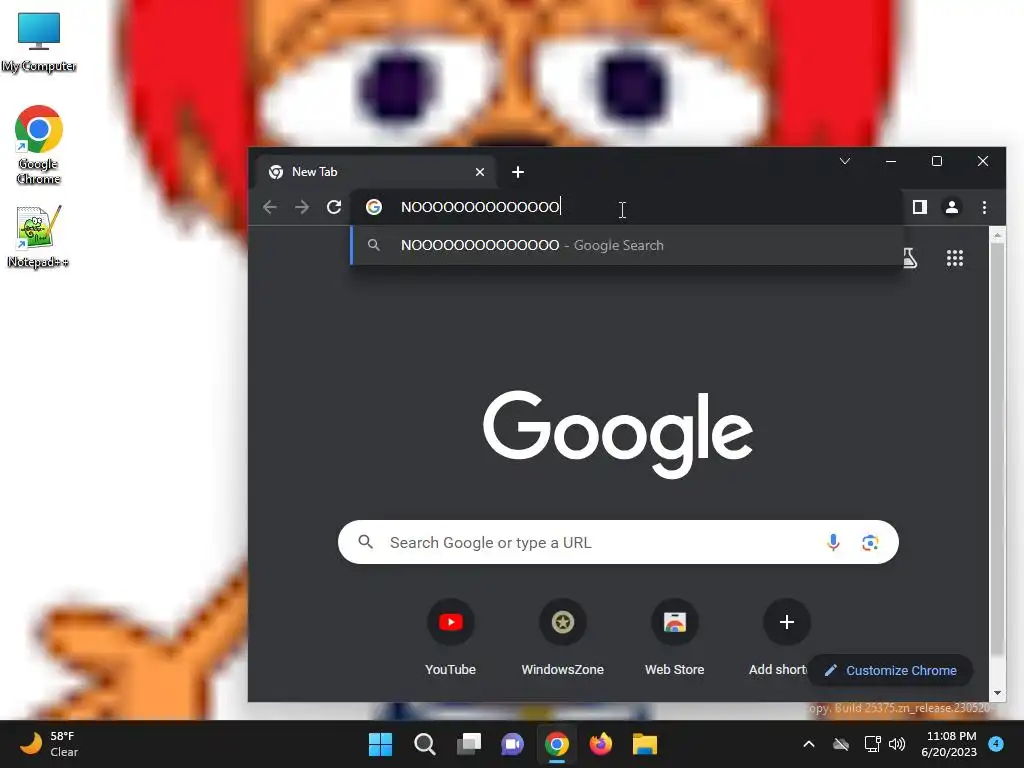This screenshot has height=768, width=1024.
Task: Click the Google logo
Action: click(x=618, y=434)
